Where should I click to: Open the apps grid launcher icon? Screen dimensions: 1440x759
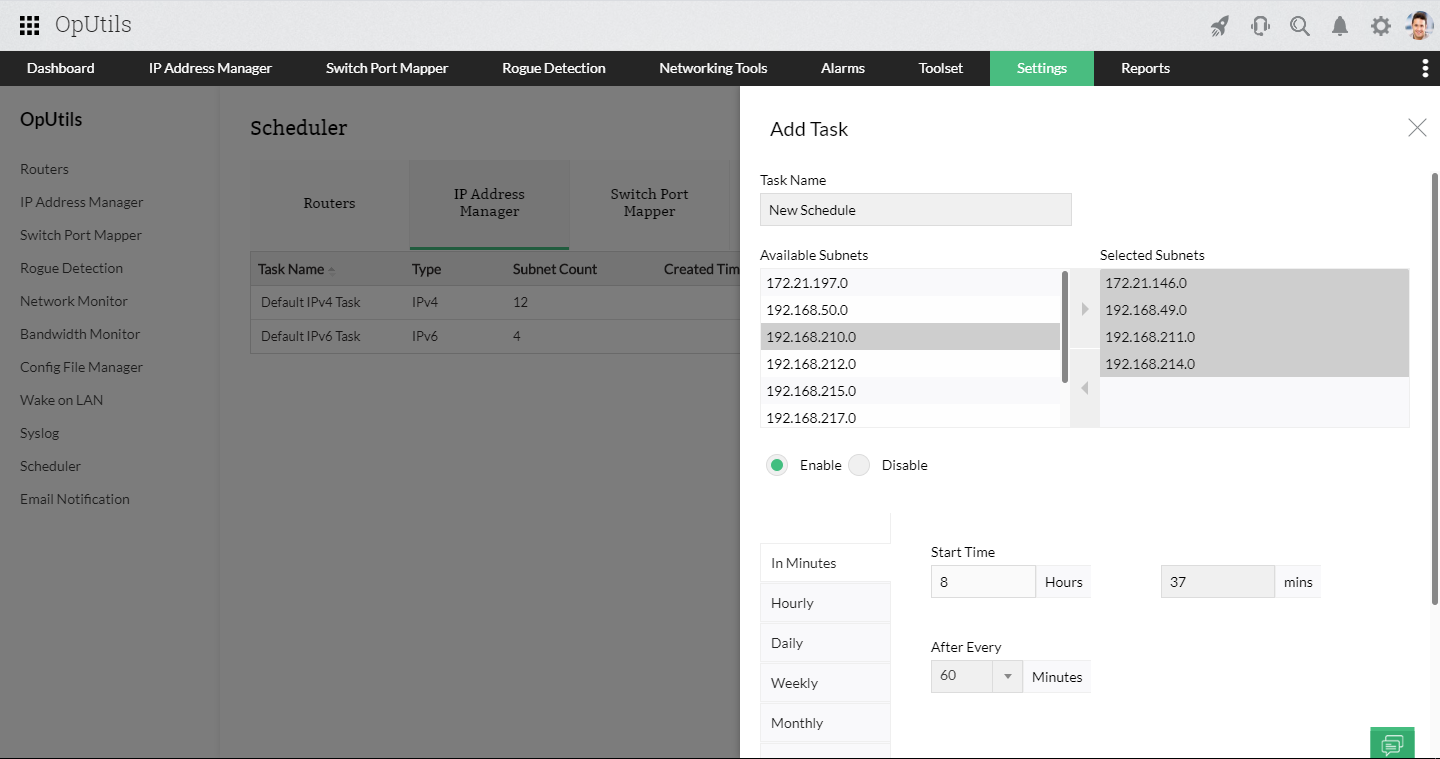pyautogui.click(x=30, y=26)
